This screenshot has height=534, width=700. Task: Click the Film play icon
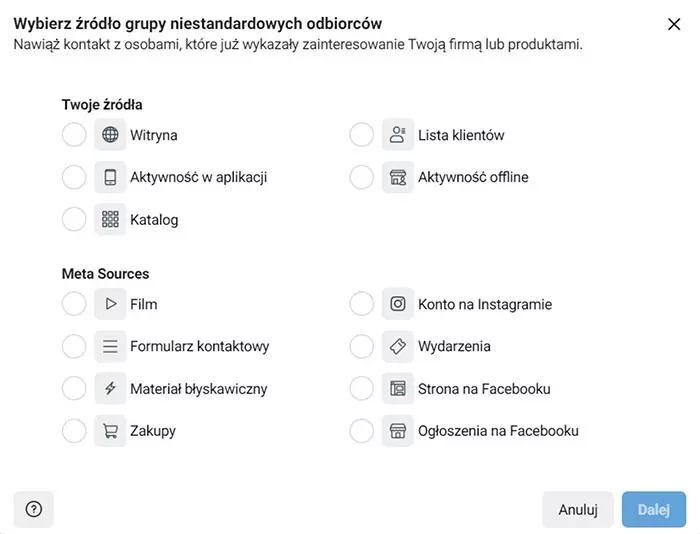(x=110, y=304)
